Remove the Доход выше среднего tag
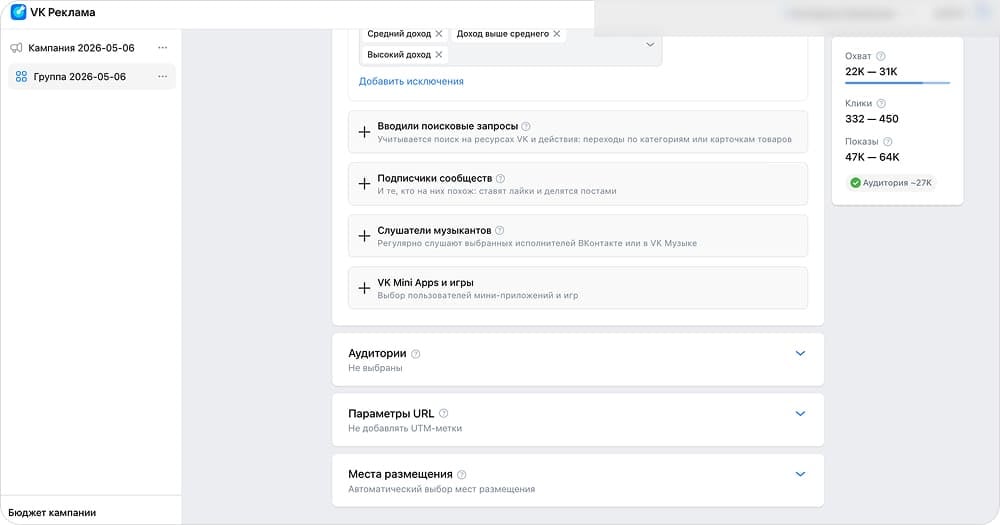Viewport: 1000px width, 525px height. [x=557, y=34]
